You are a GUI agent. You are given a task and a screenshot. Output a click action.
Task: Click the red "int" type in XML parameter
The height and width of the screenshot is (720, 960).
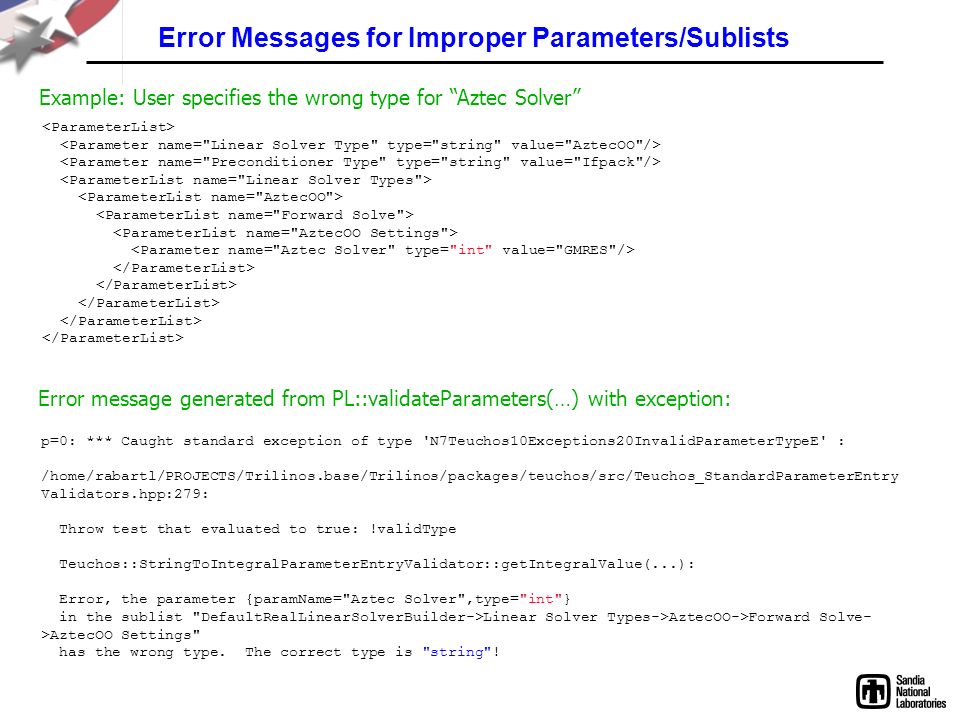tap(471, 250)
